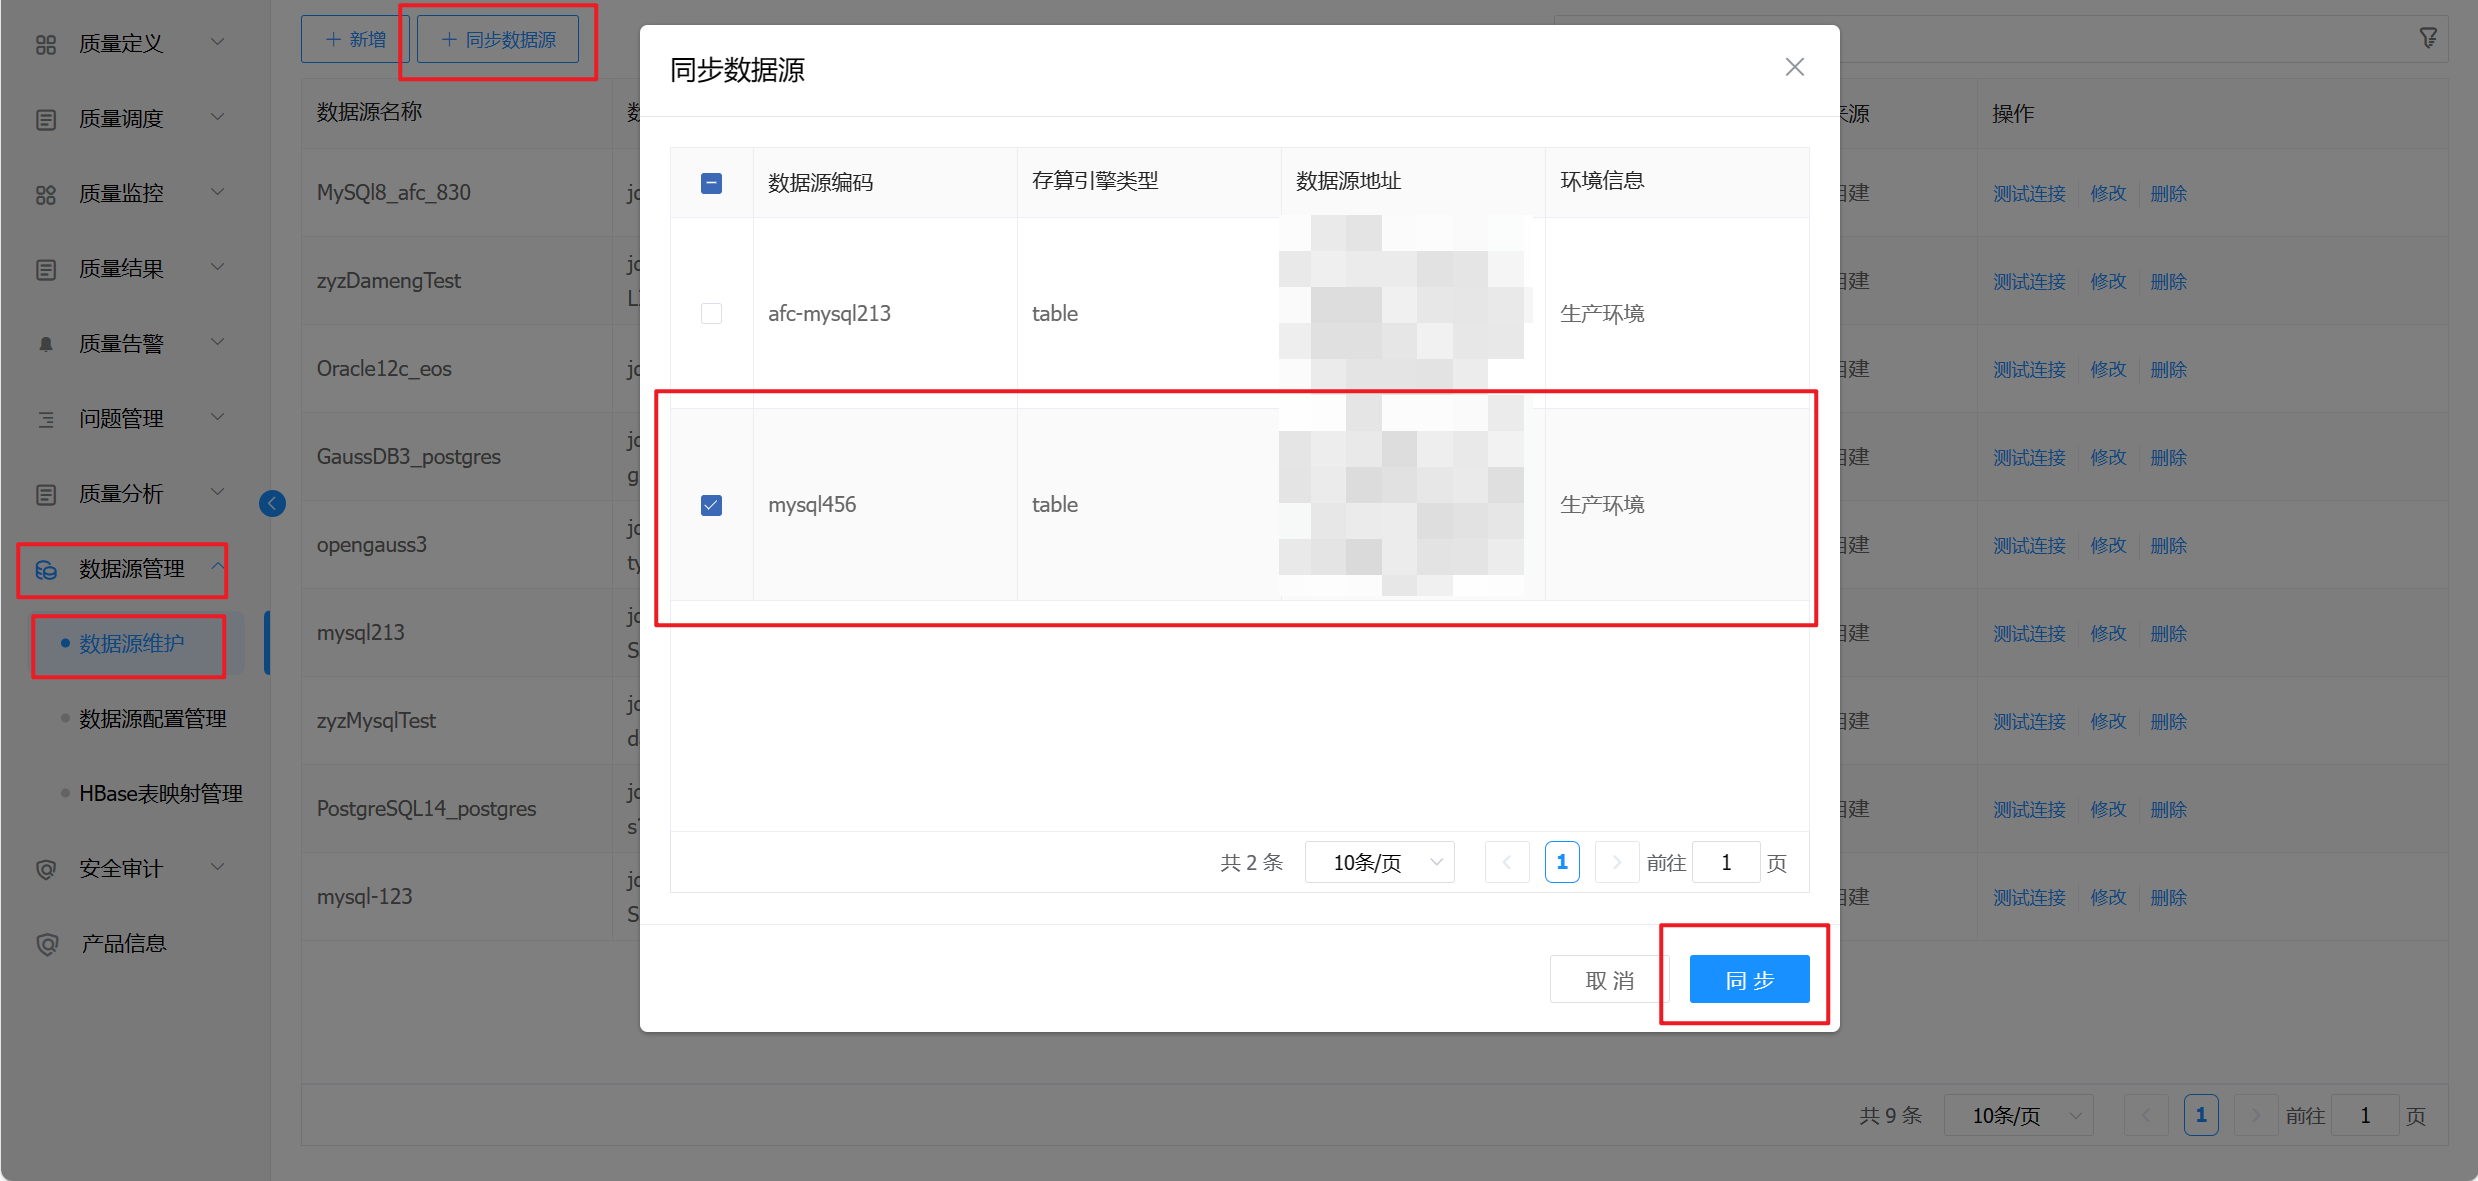Click the blue 同步 button
Screen dimensions: 2478x1181
point(1749,979)
